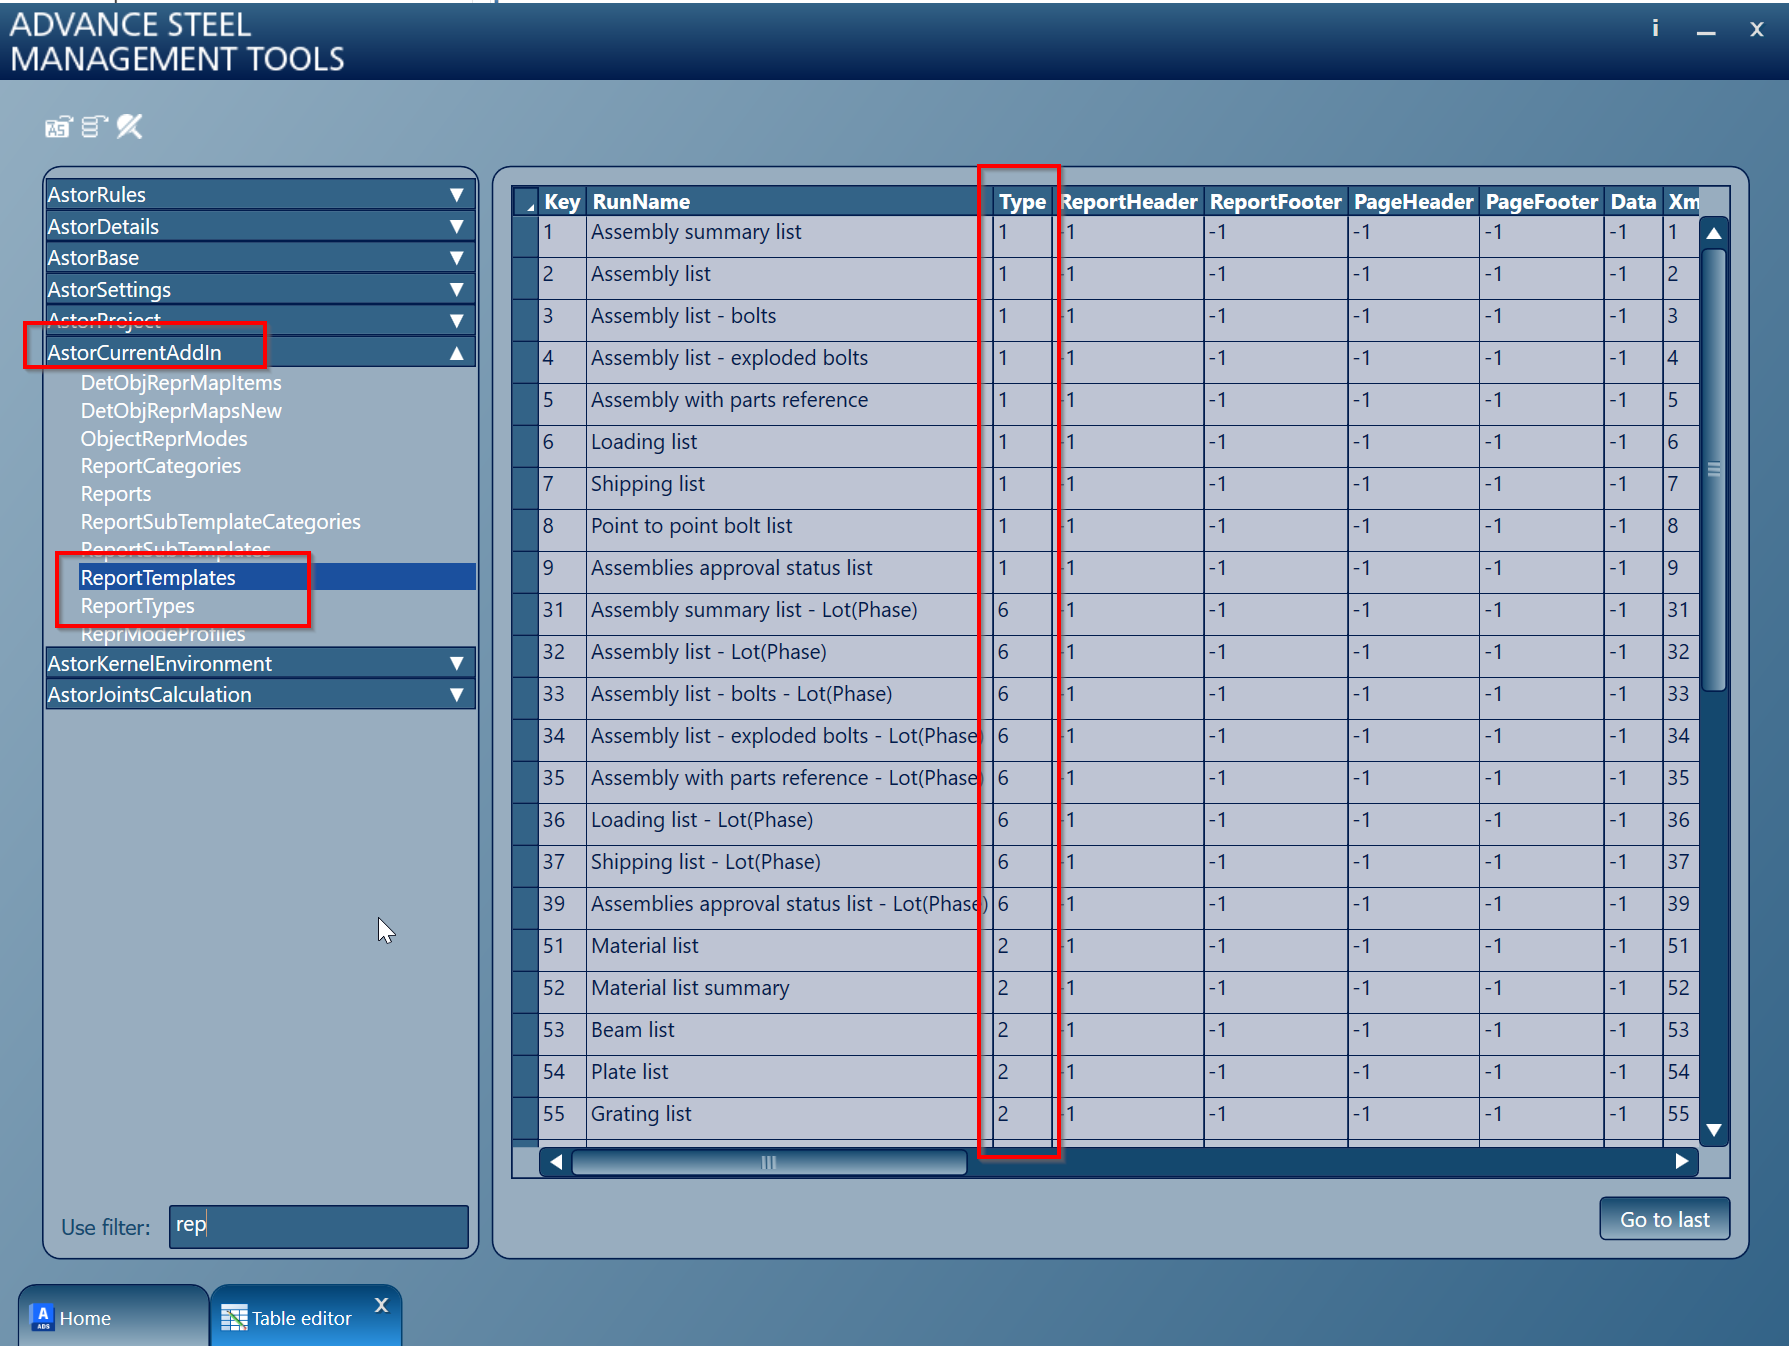Click the Data column header
The height and width of the screenshot is (1346, 1789).
[x=1633, y=202]
